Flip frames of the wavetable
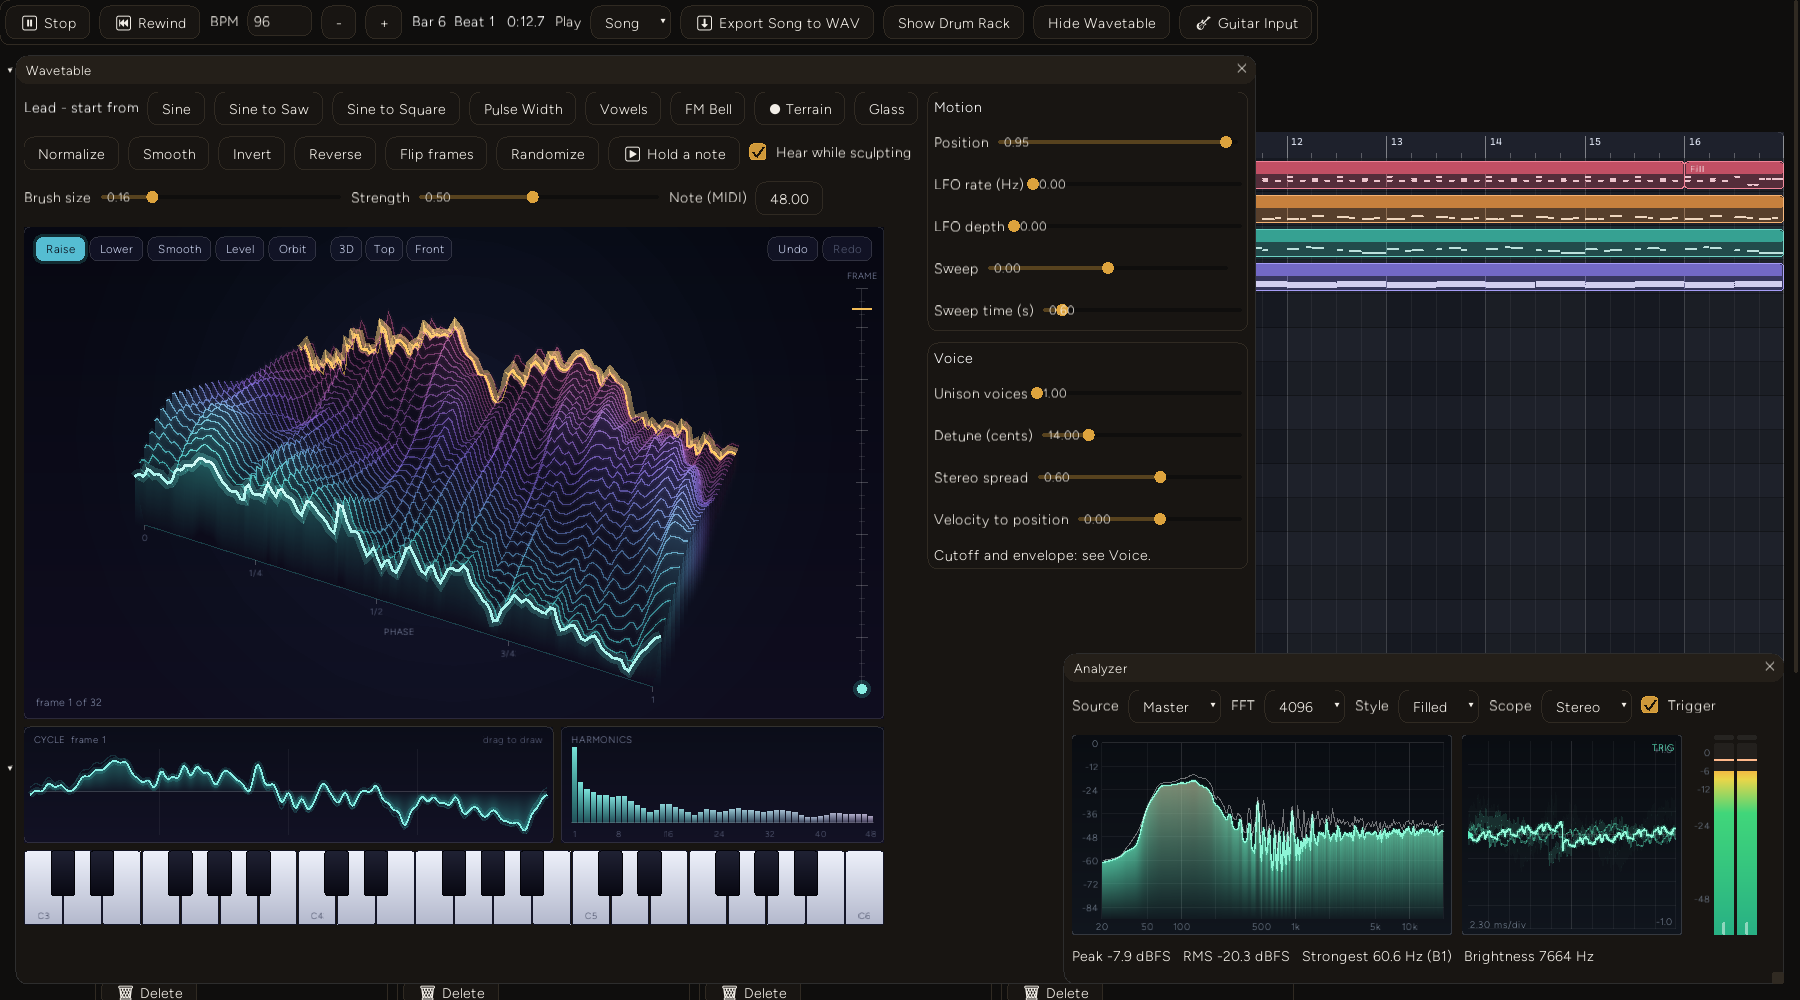The image size is (1800, 1000). pos(436,154)
